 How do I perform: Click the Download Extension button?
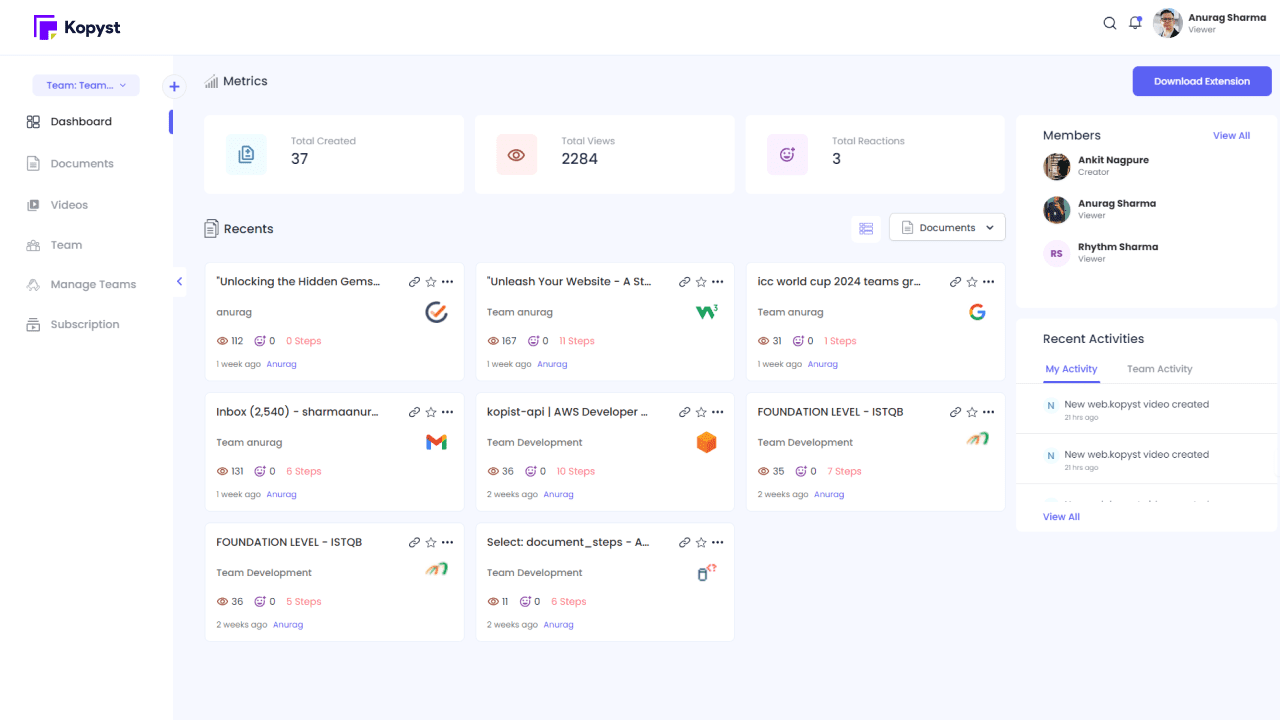point(1201,81)
